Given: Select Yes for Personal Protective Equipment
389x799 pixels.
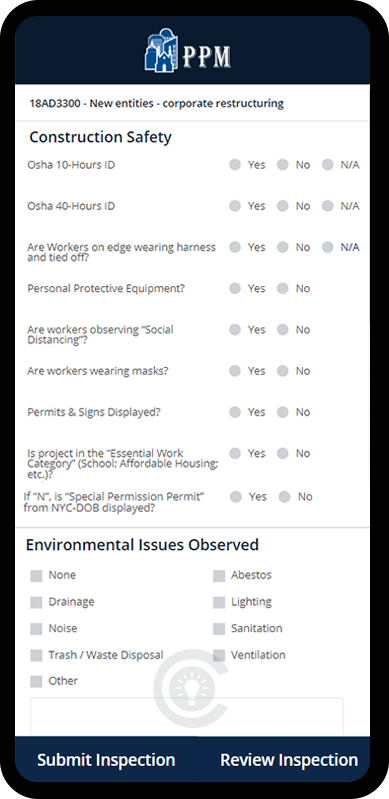Looking at the screenshot, I should [x=235, y=288].
